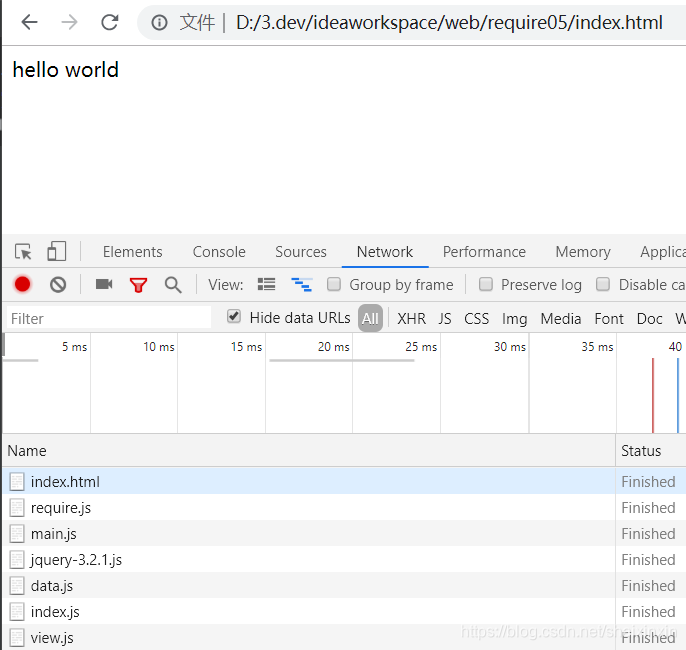View site information icon in address bar

point(159,22)
